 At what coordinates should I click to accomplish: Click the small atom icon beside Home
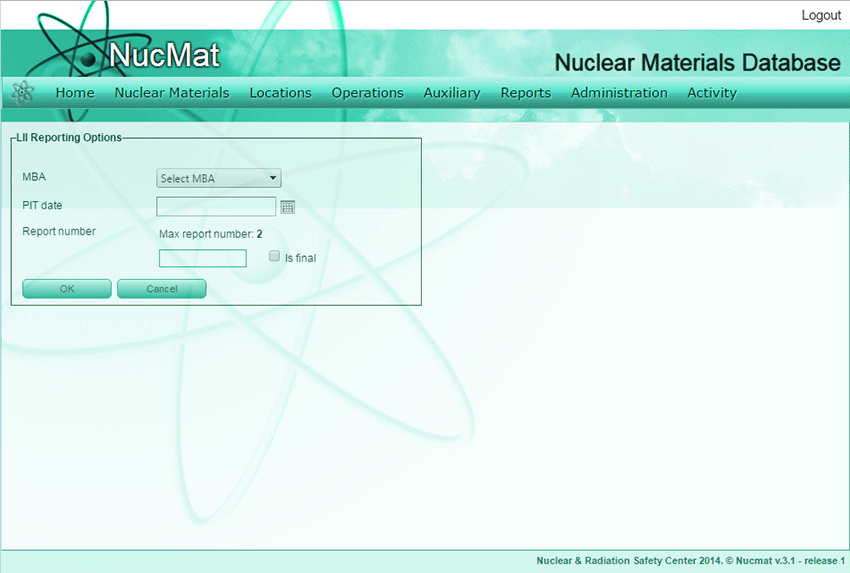point(22,93)
